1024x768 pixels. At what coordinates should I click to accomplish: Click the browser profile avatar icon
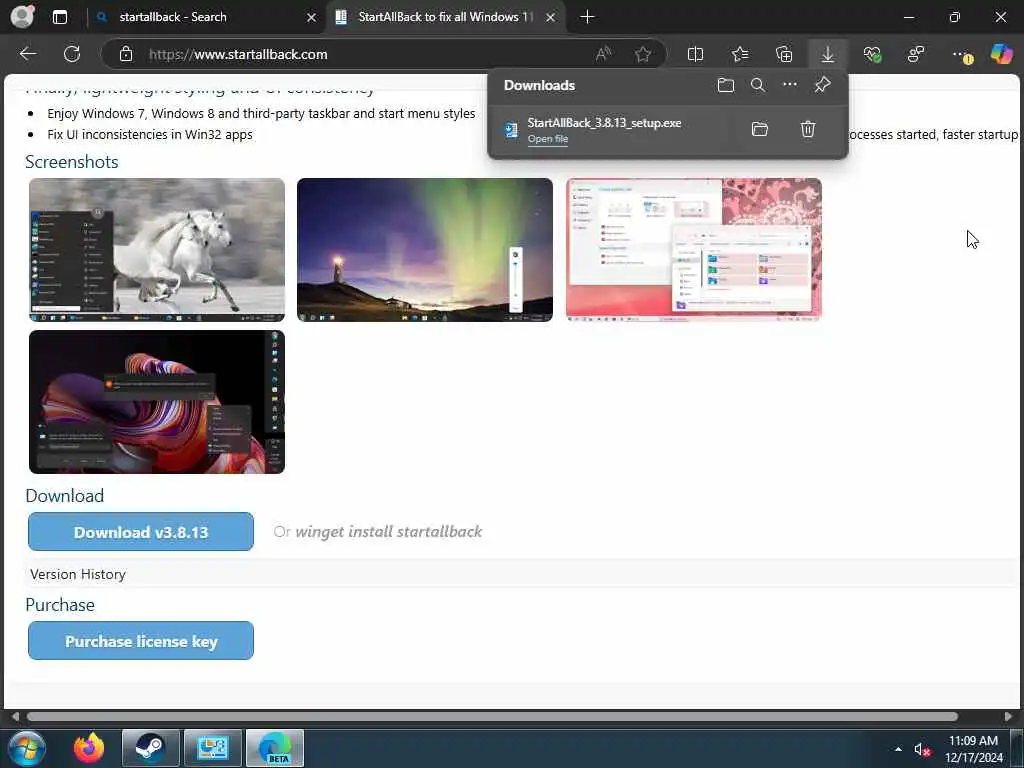(x=23, y=16)
